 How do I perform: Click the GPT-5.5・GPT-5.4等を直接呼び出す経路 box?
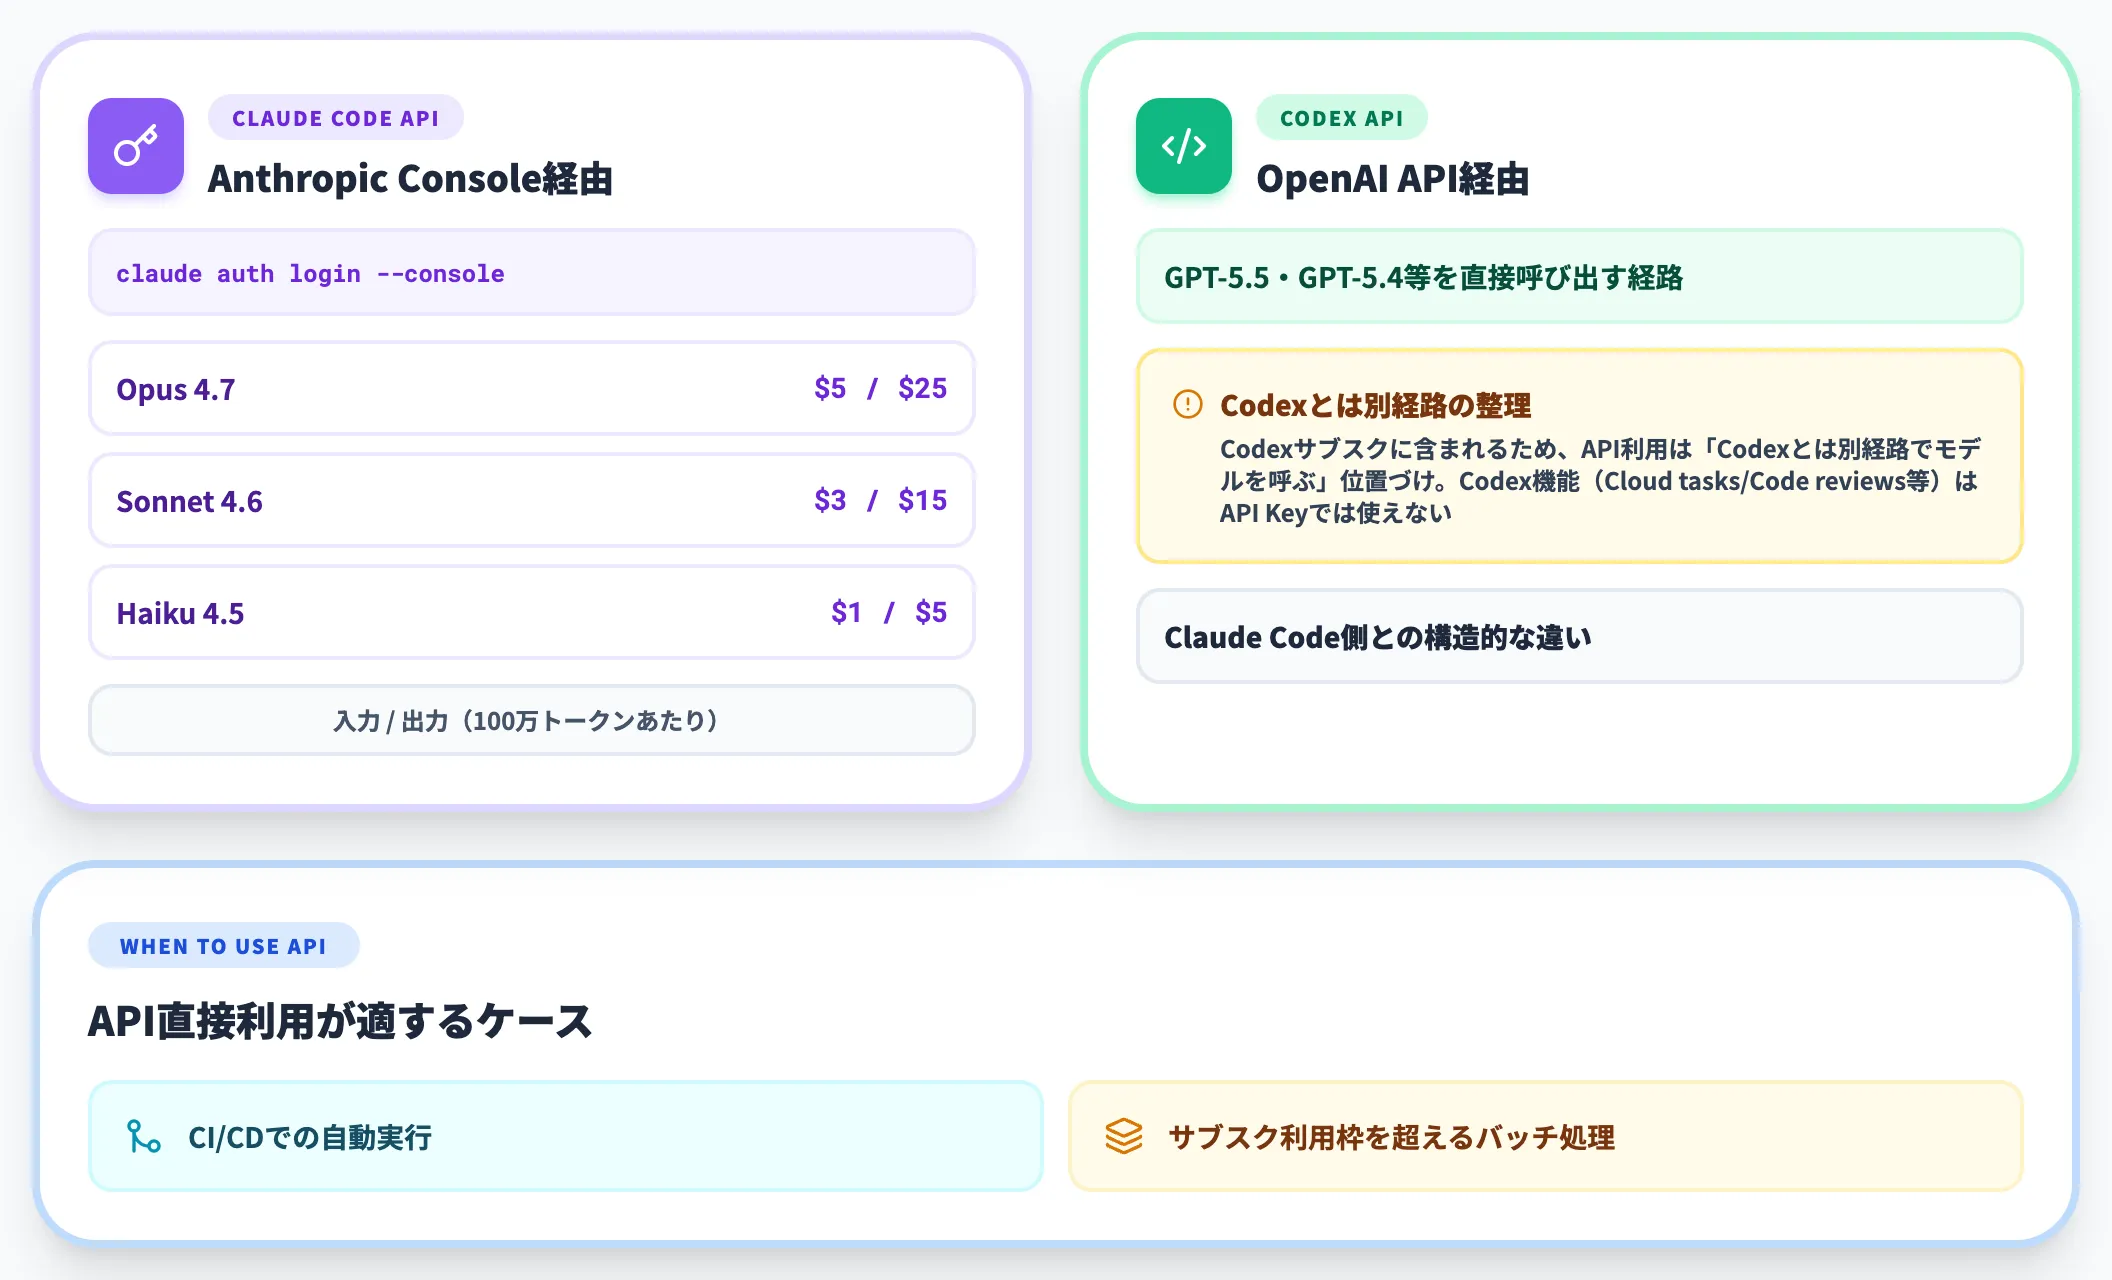click(1580, 277)
